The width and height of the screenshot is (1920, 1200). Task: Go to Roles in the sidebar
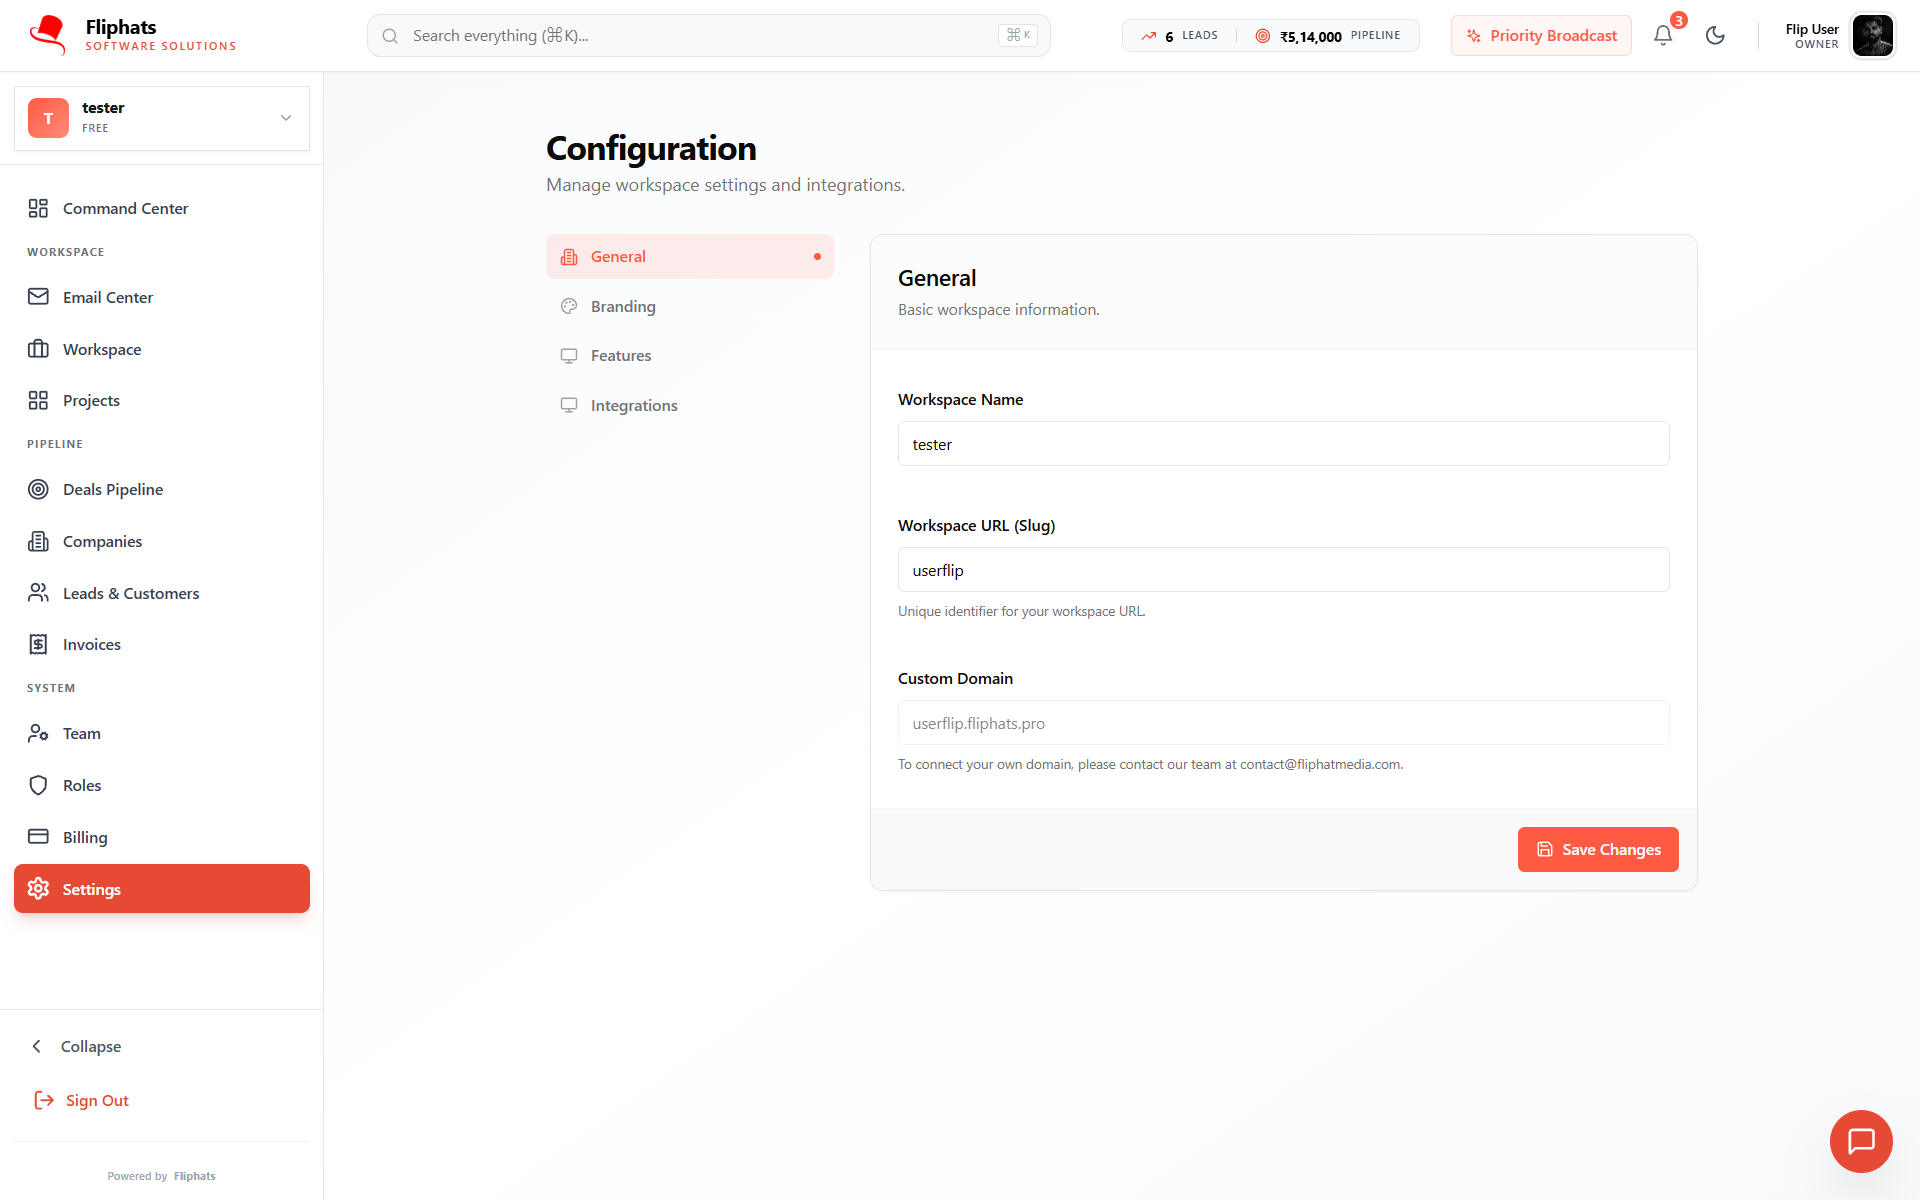pos(82,785)
